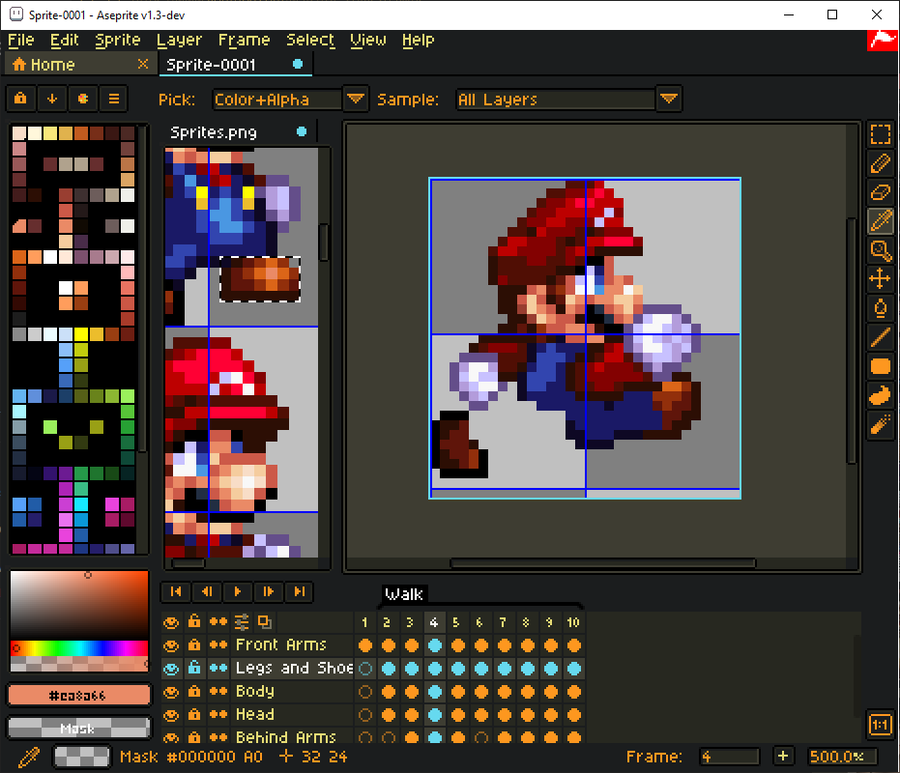The image size is (900, 773).
Task: Toggle lock for all layers in header
Action: coord(195,622)
